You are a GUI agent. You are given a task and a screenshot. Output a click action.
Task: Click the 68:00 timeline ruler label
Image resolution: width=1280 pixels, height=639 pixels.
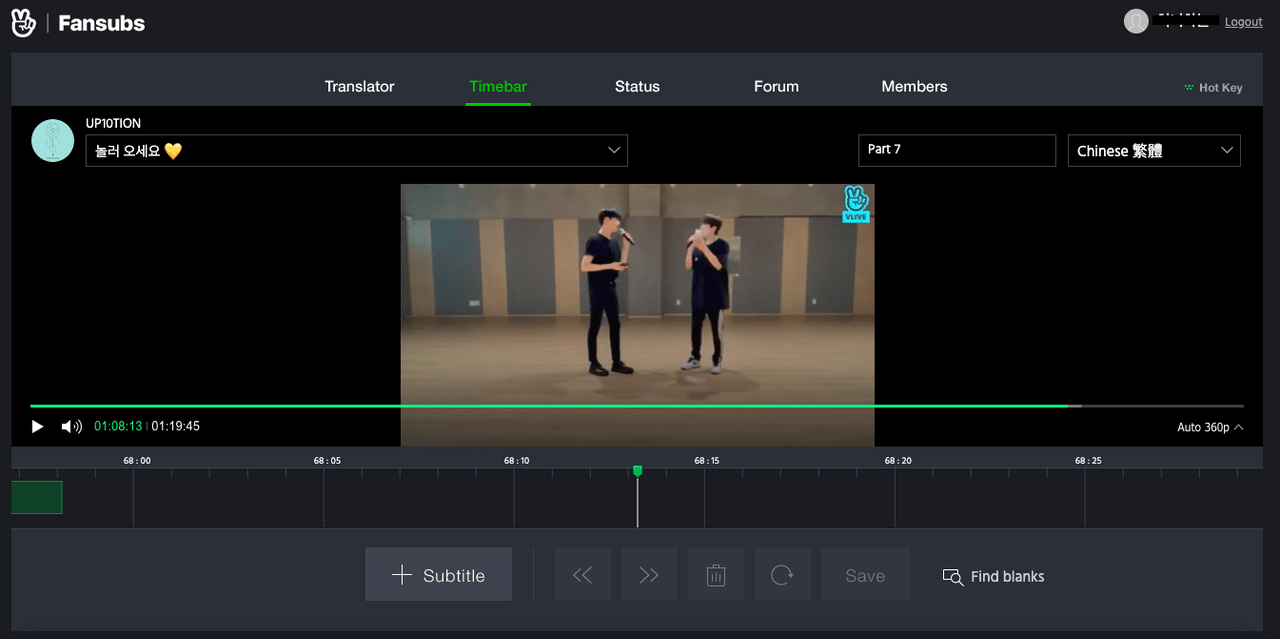click(137, 461)
